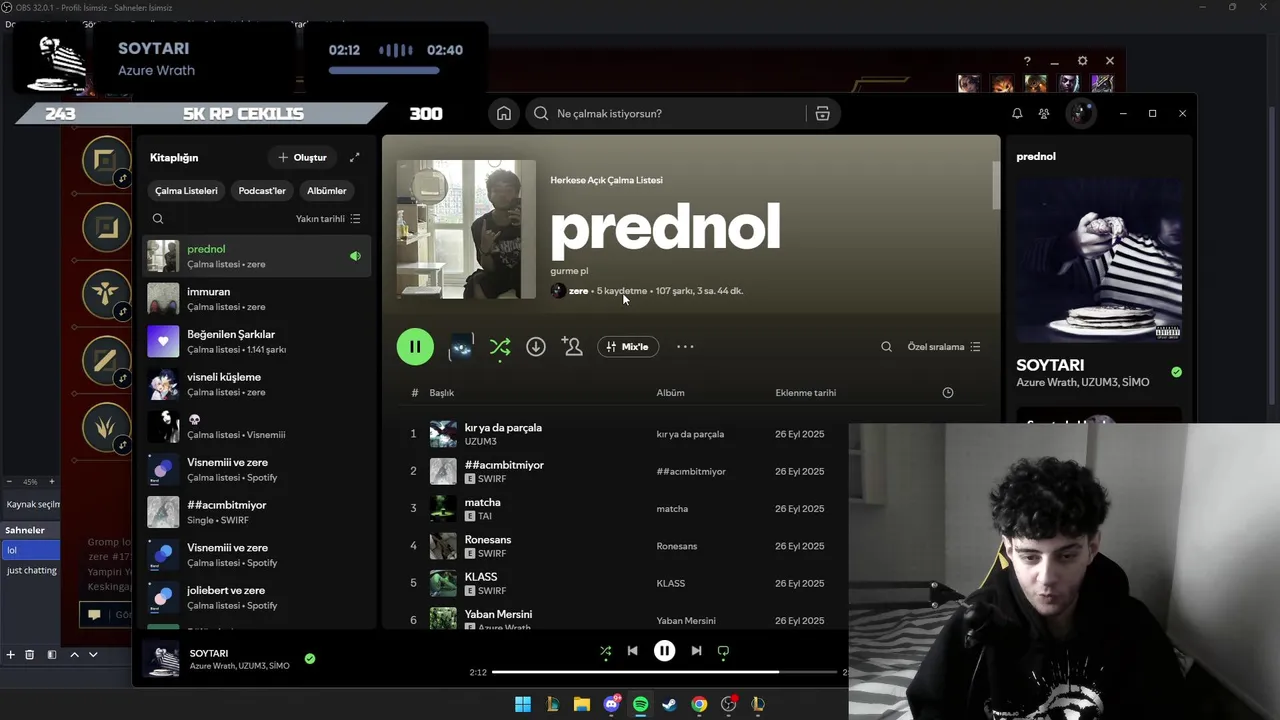Open immuran playlist in library

(257, 299)
